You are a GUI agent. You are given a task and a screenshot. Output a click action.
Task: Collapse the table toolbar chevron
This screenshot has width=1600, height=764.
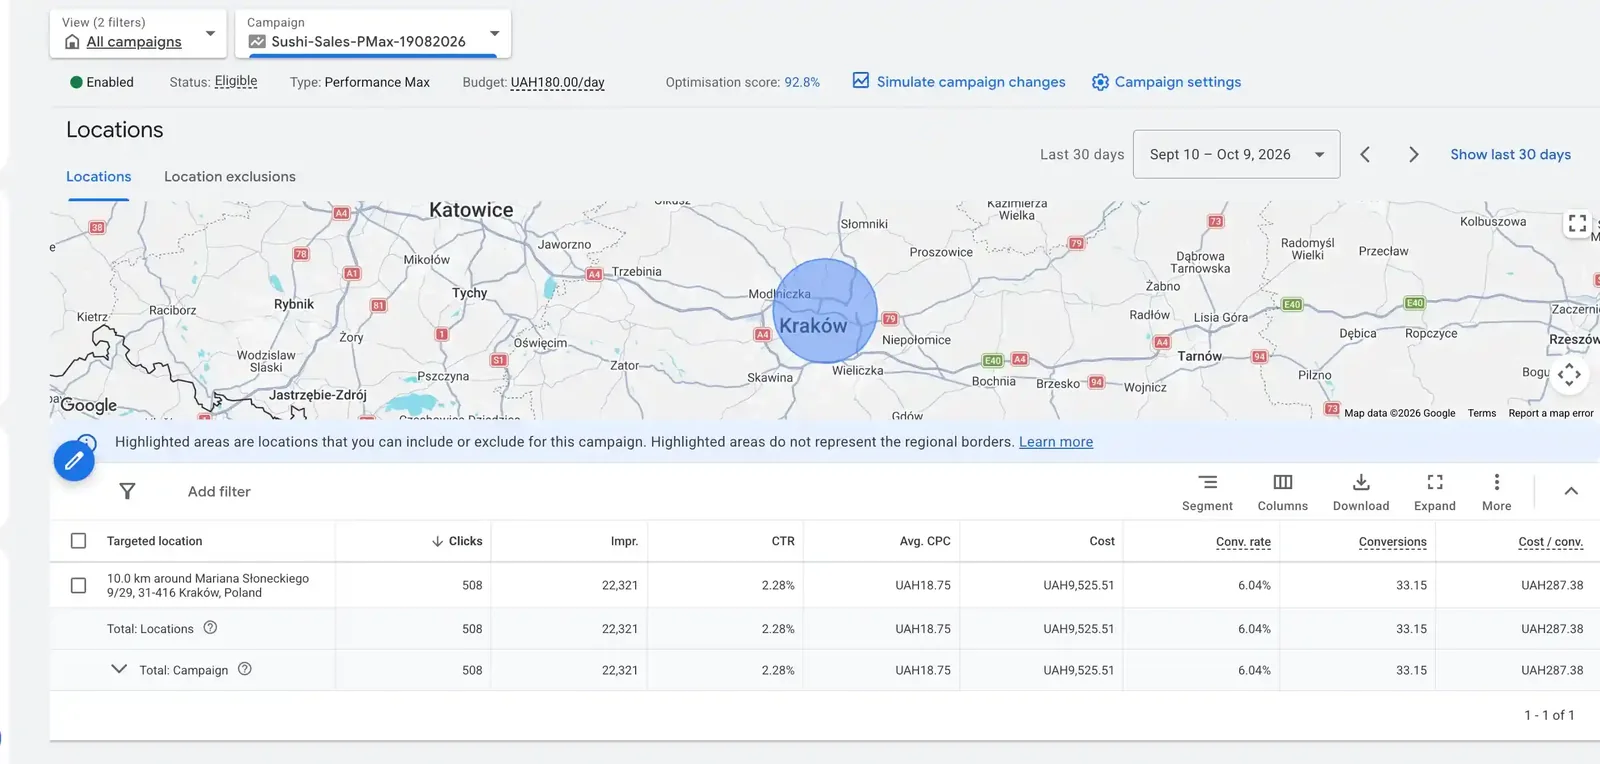click(1571, 491)
